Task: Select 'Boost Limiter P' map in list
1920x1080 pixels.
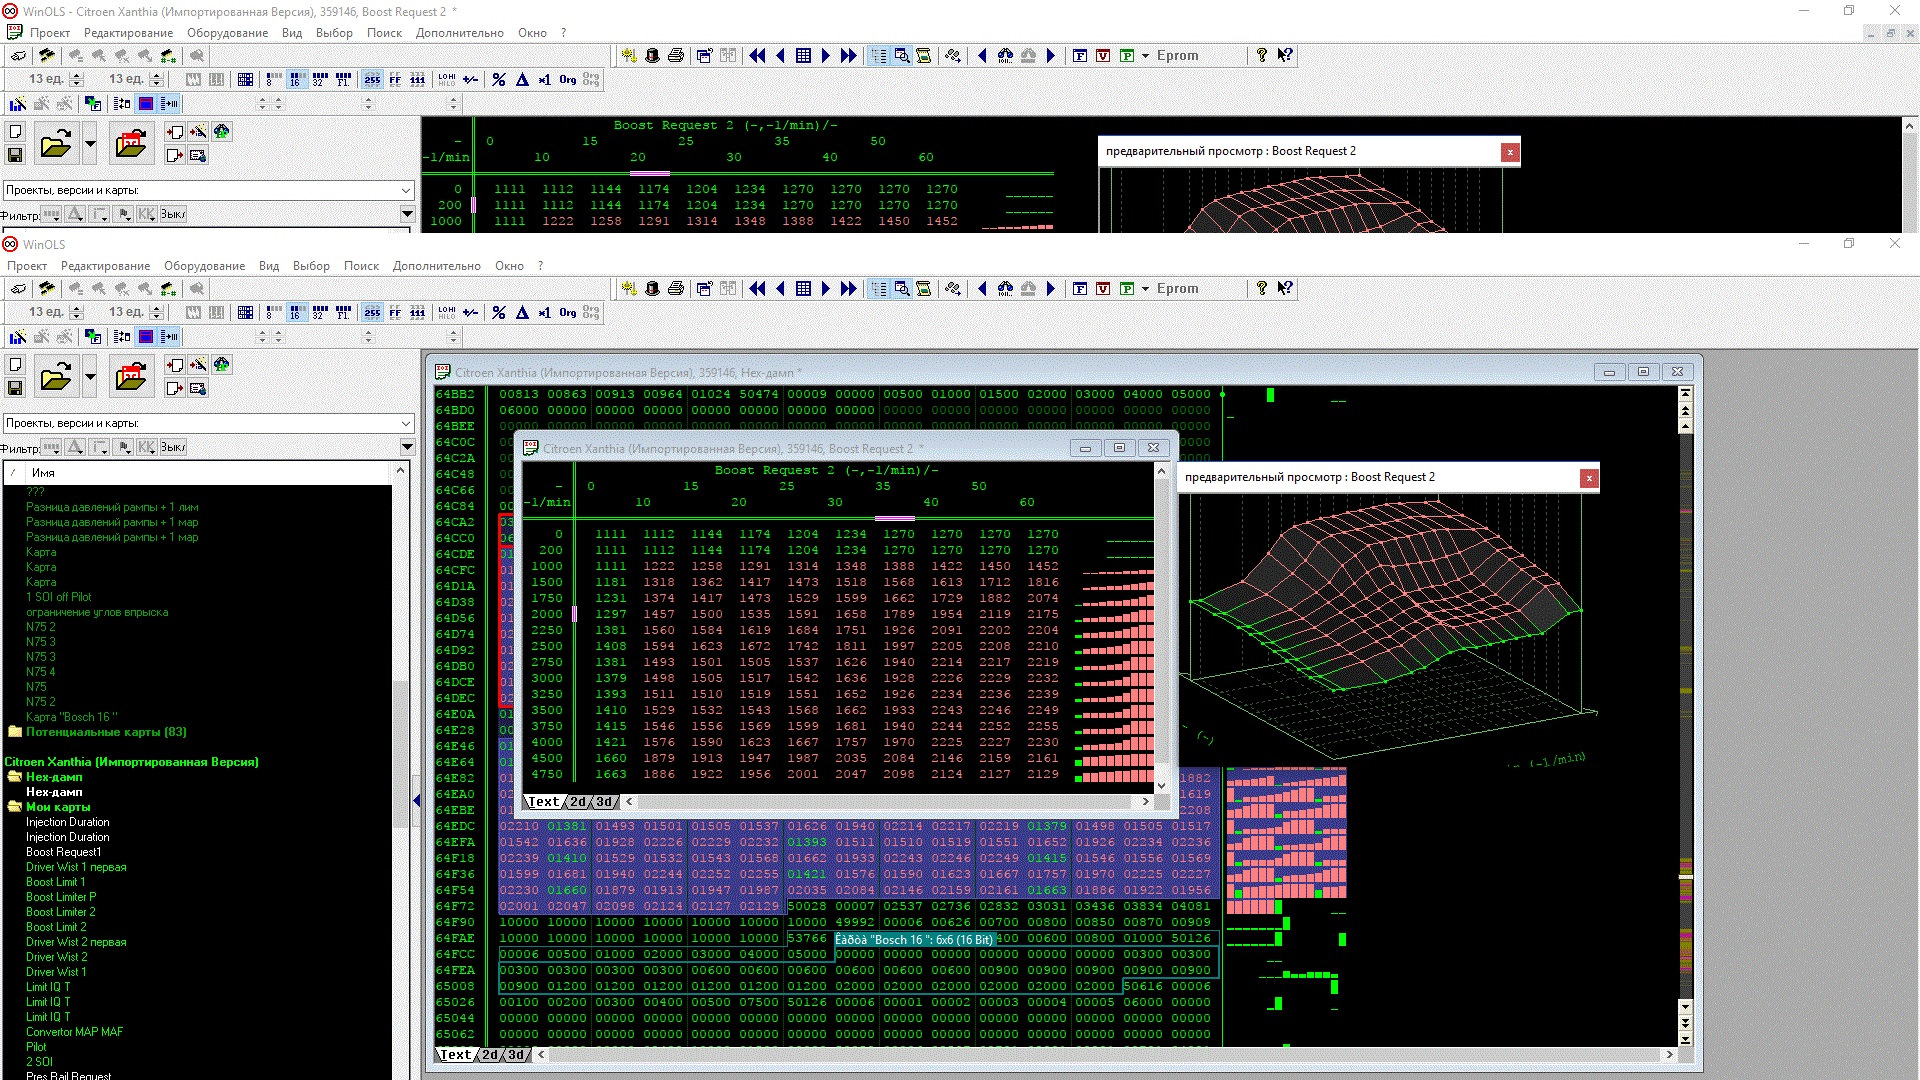Action: [x=61, y=897]
